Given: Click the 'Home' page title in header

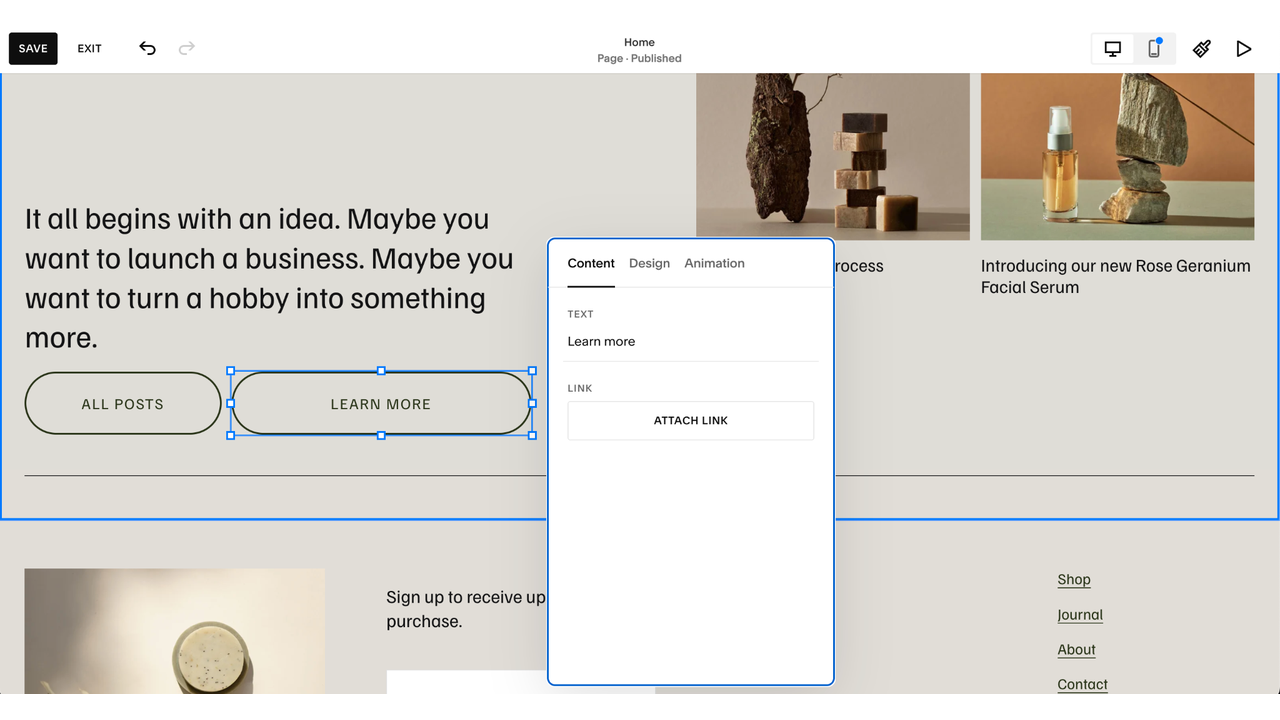Looking at the screenshot, I should coord(639,42).
